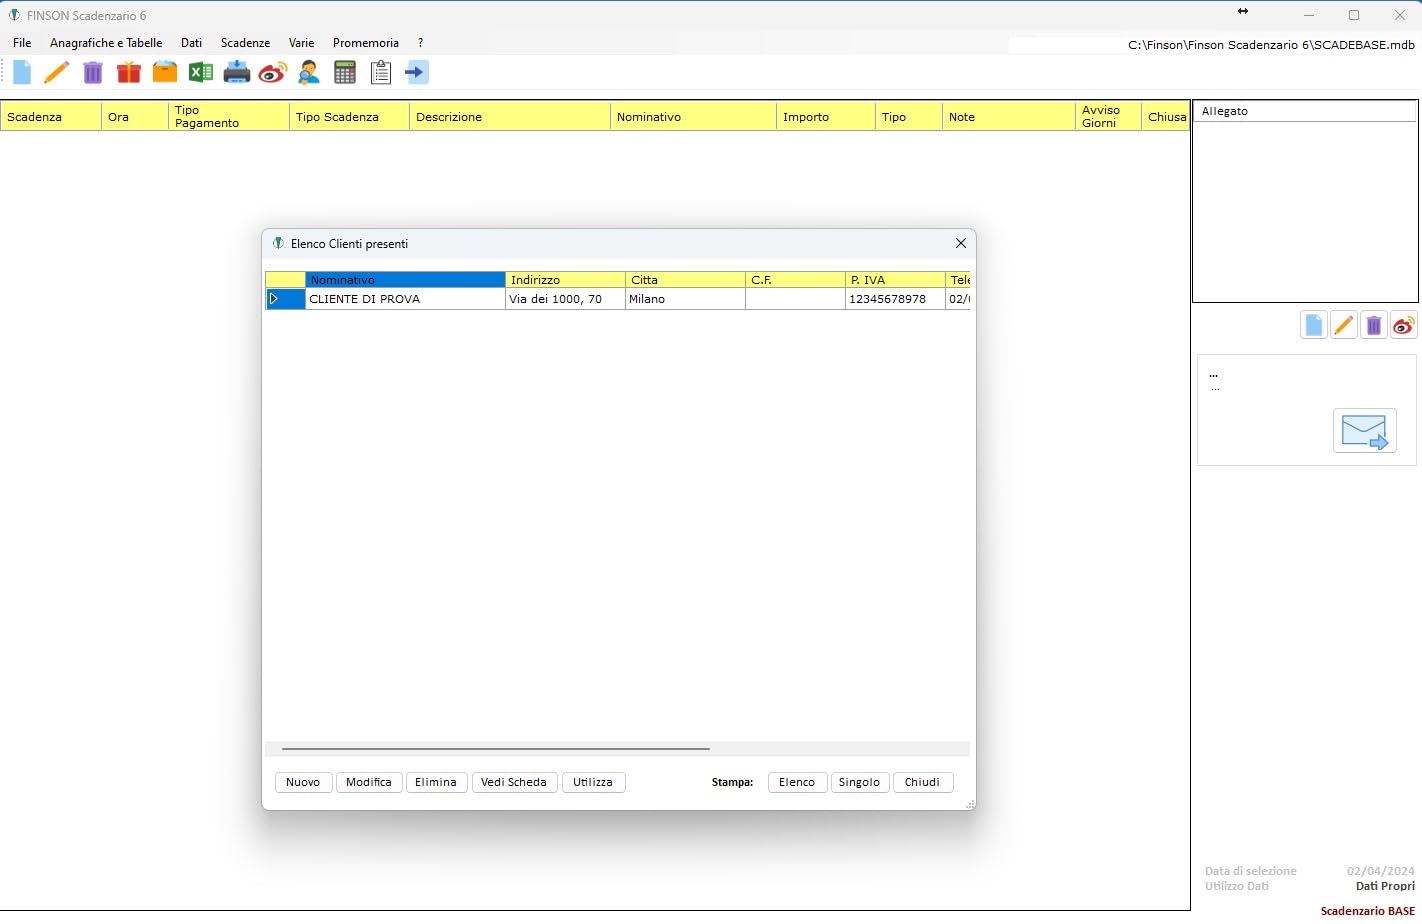Click the pencil edit icon in main toolbar
This screenshot has width=1422, height=924.
(x=57, y=72)
